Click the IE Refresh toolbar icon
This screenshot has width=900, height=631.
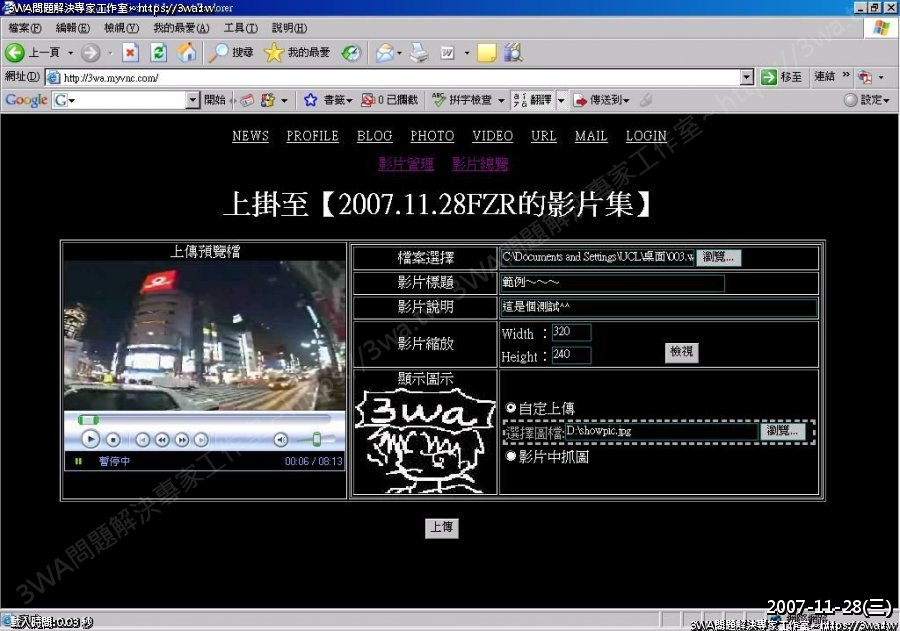coord(158,53)
